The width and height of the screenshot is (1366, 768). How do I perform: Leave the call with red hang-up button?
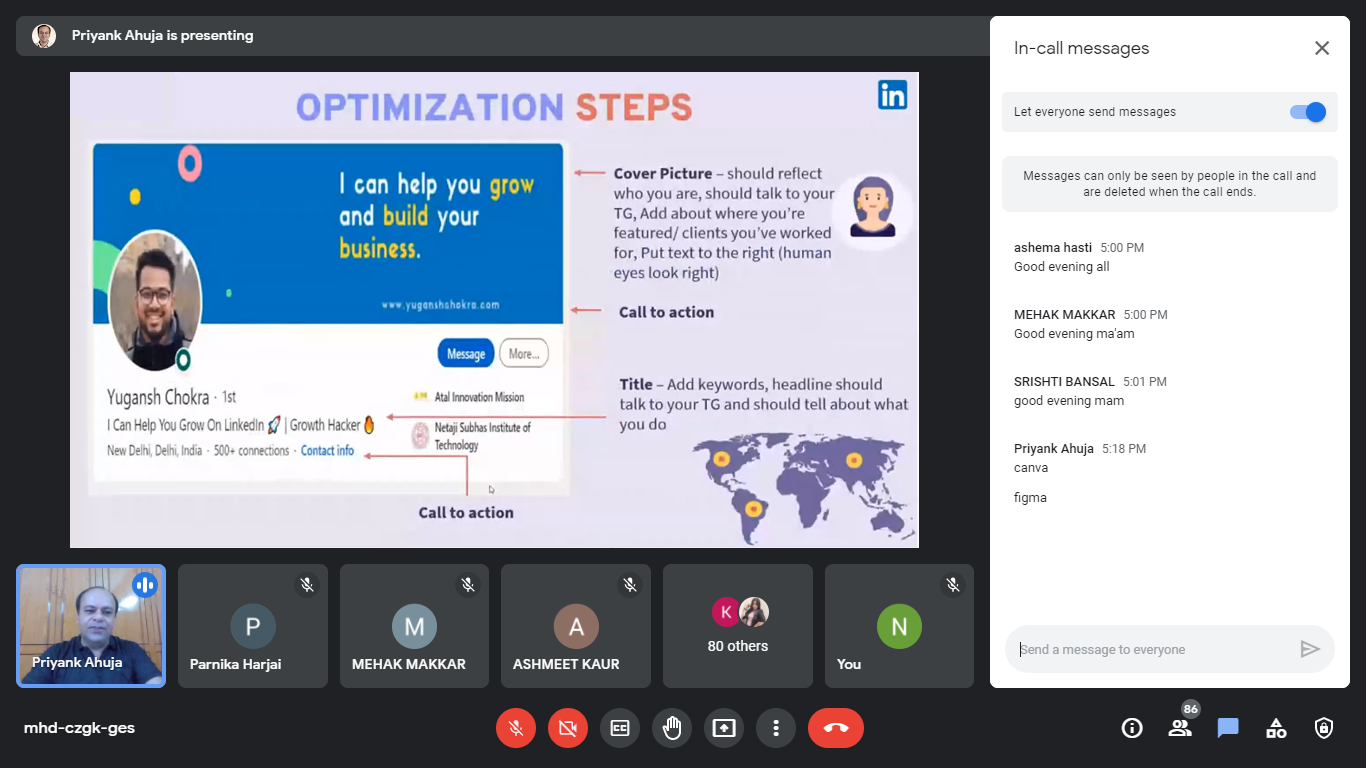(836, 728)
